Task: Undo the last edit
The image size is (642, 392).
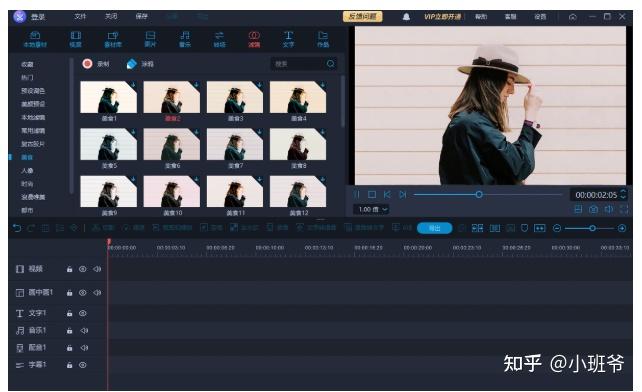Action: [x=17, y=228]
